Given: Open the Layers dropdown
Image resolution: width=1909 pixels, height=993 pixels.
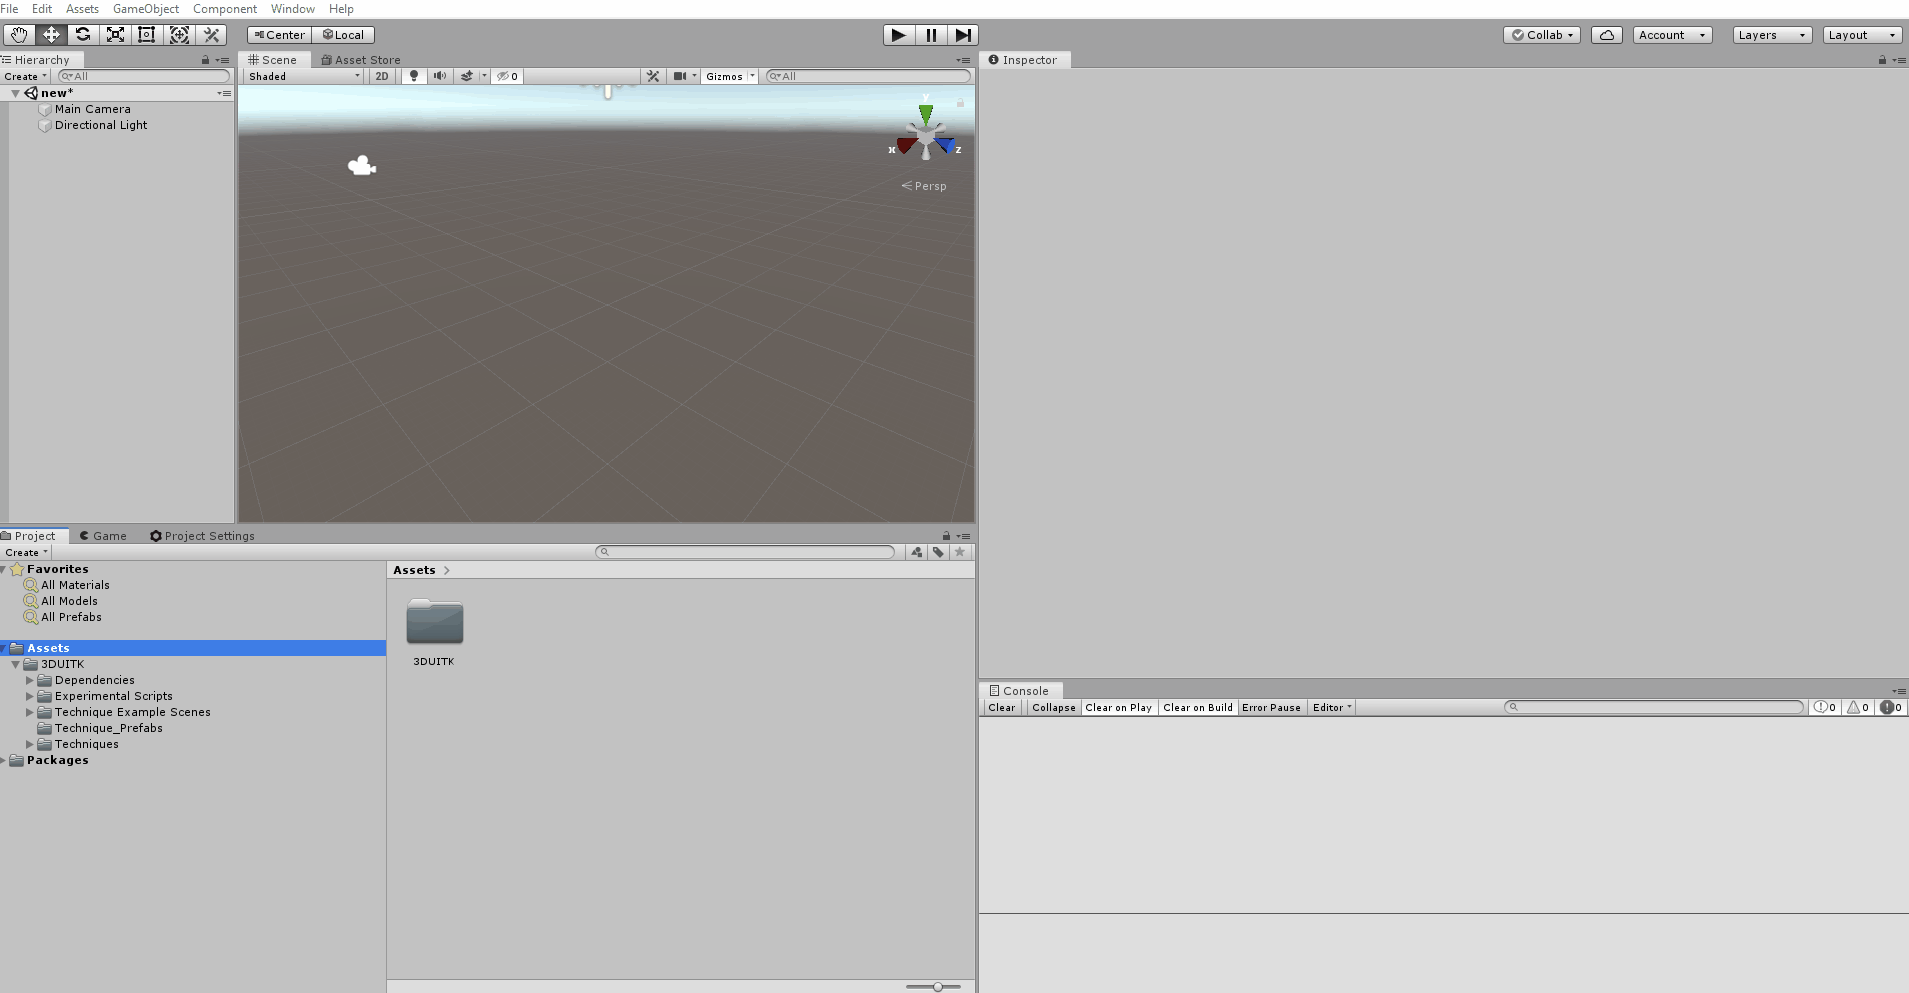Looking at the screenshot, I should coord(1772,35).
